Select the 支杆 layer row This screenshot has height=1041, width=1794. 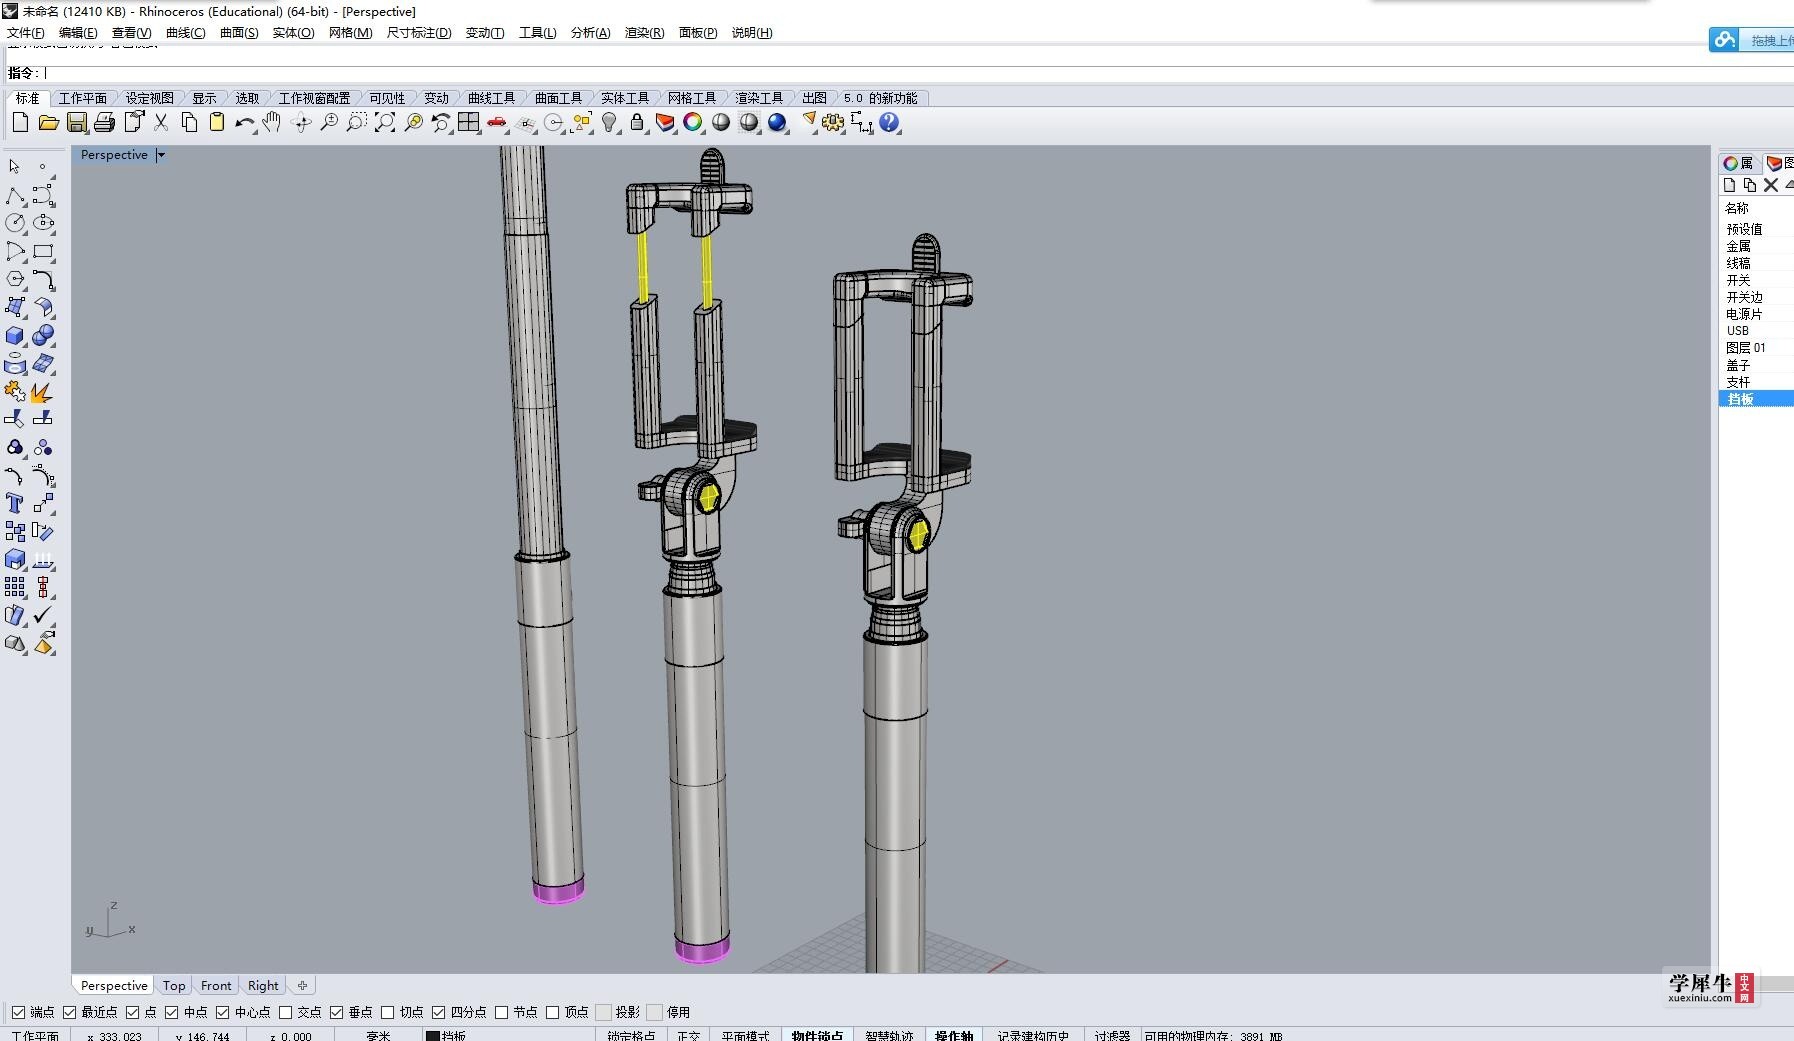pos(1756,382)
